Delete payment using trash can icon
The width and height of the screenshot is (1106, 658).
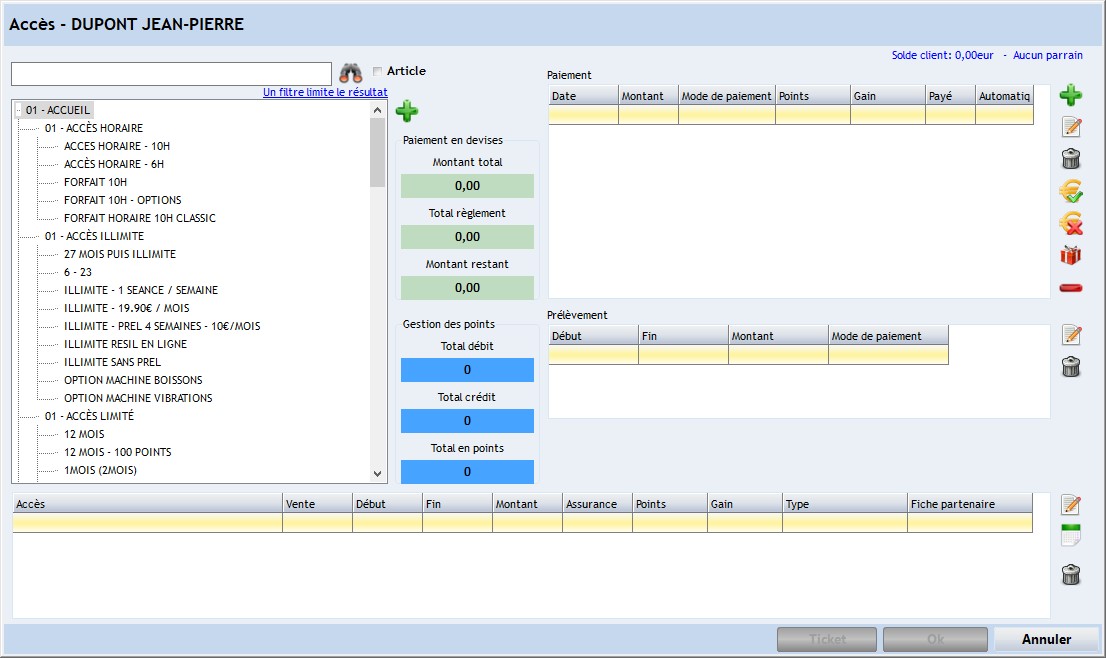[x=1070, y=158]
